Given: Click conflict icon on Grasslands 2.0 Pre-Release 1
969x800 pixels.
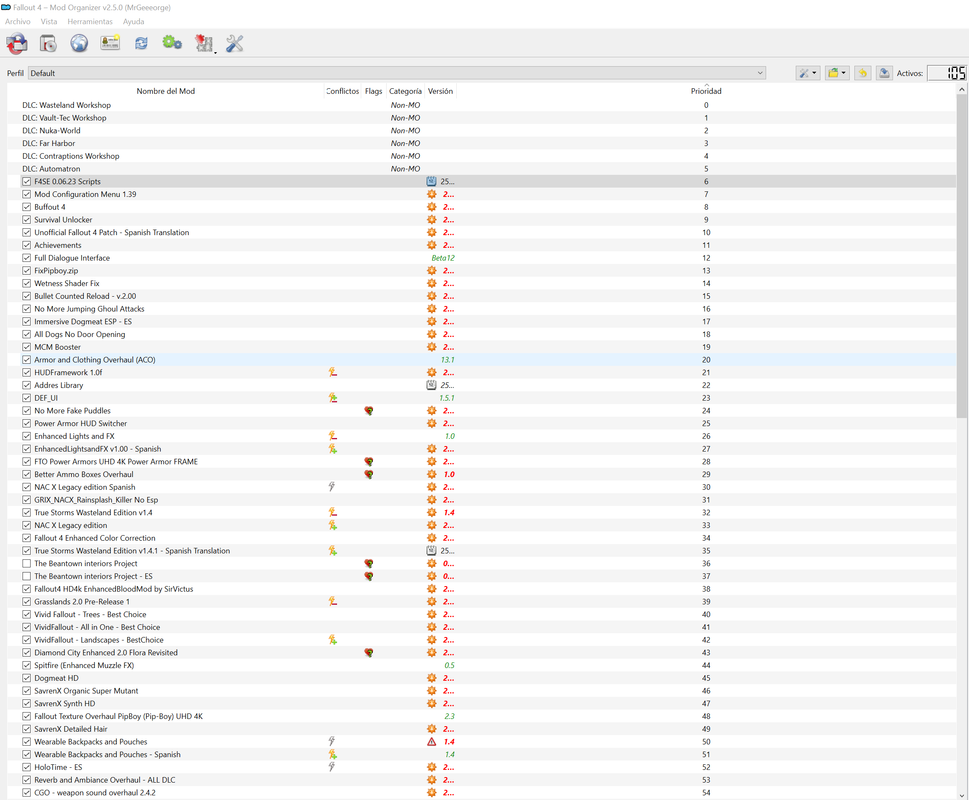Looking at the screenshot, I should click(x=332, y=602).
